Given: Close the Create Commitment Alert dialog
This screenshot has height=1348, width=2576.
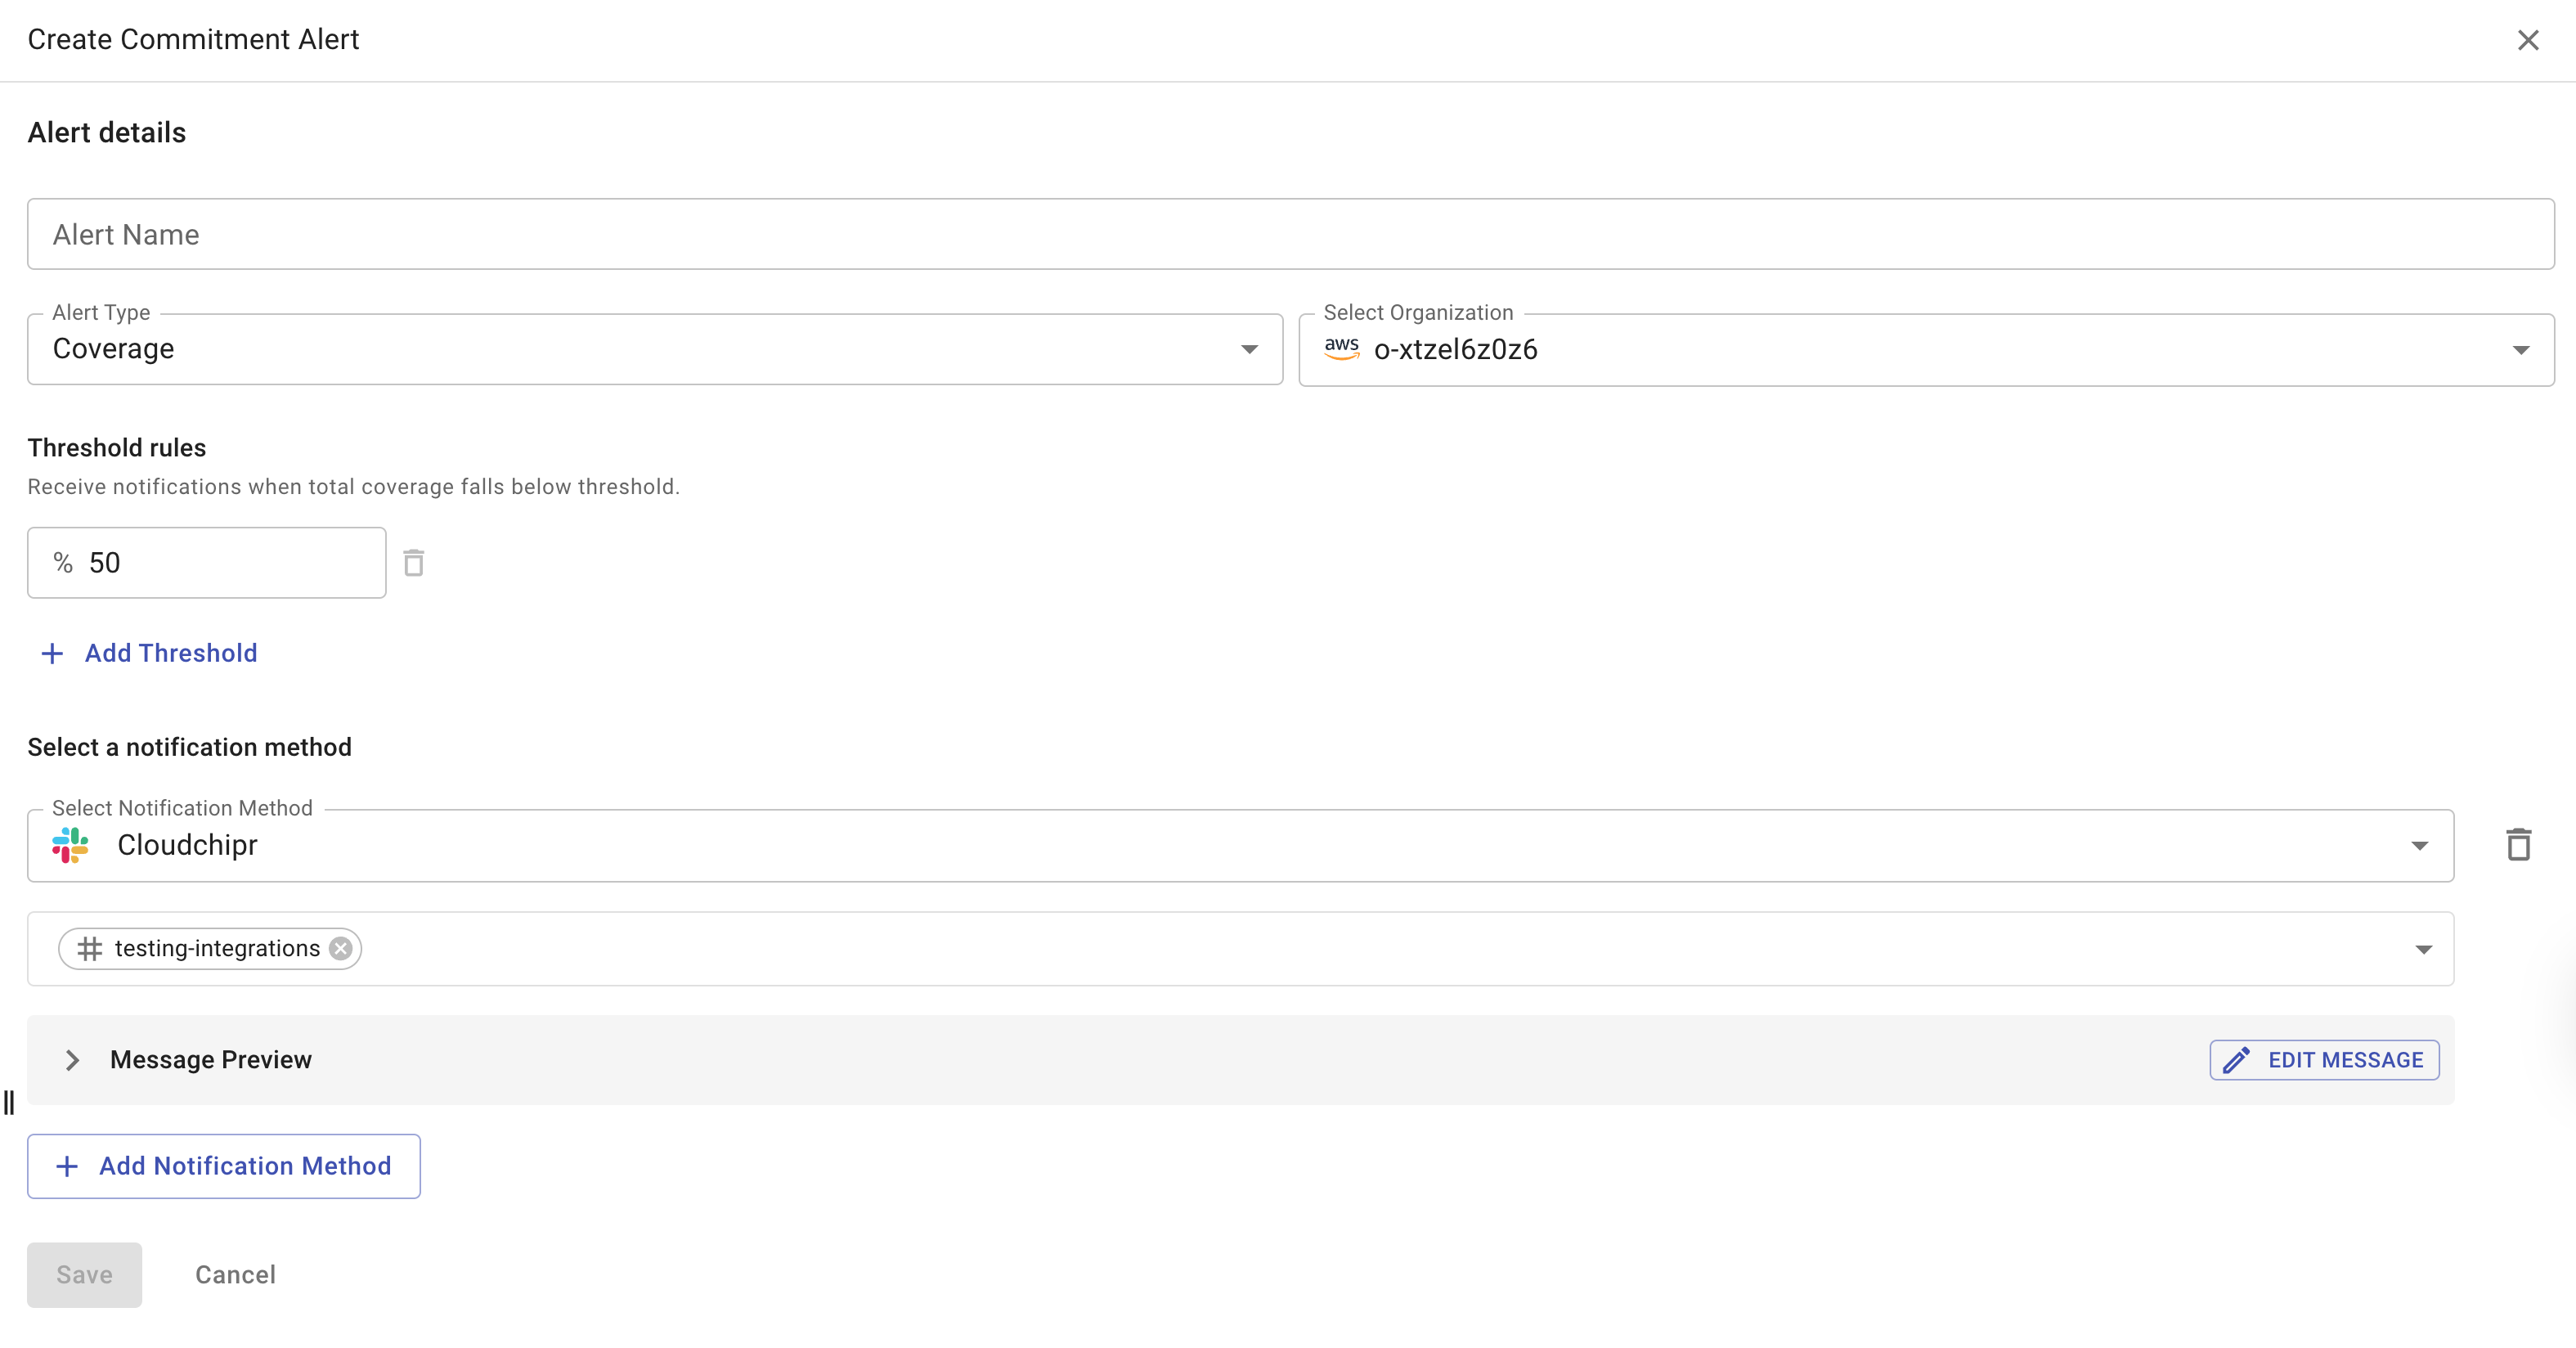Looking at the screenshot, I should tap(2527, 40).
